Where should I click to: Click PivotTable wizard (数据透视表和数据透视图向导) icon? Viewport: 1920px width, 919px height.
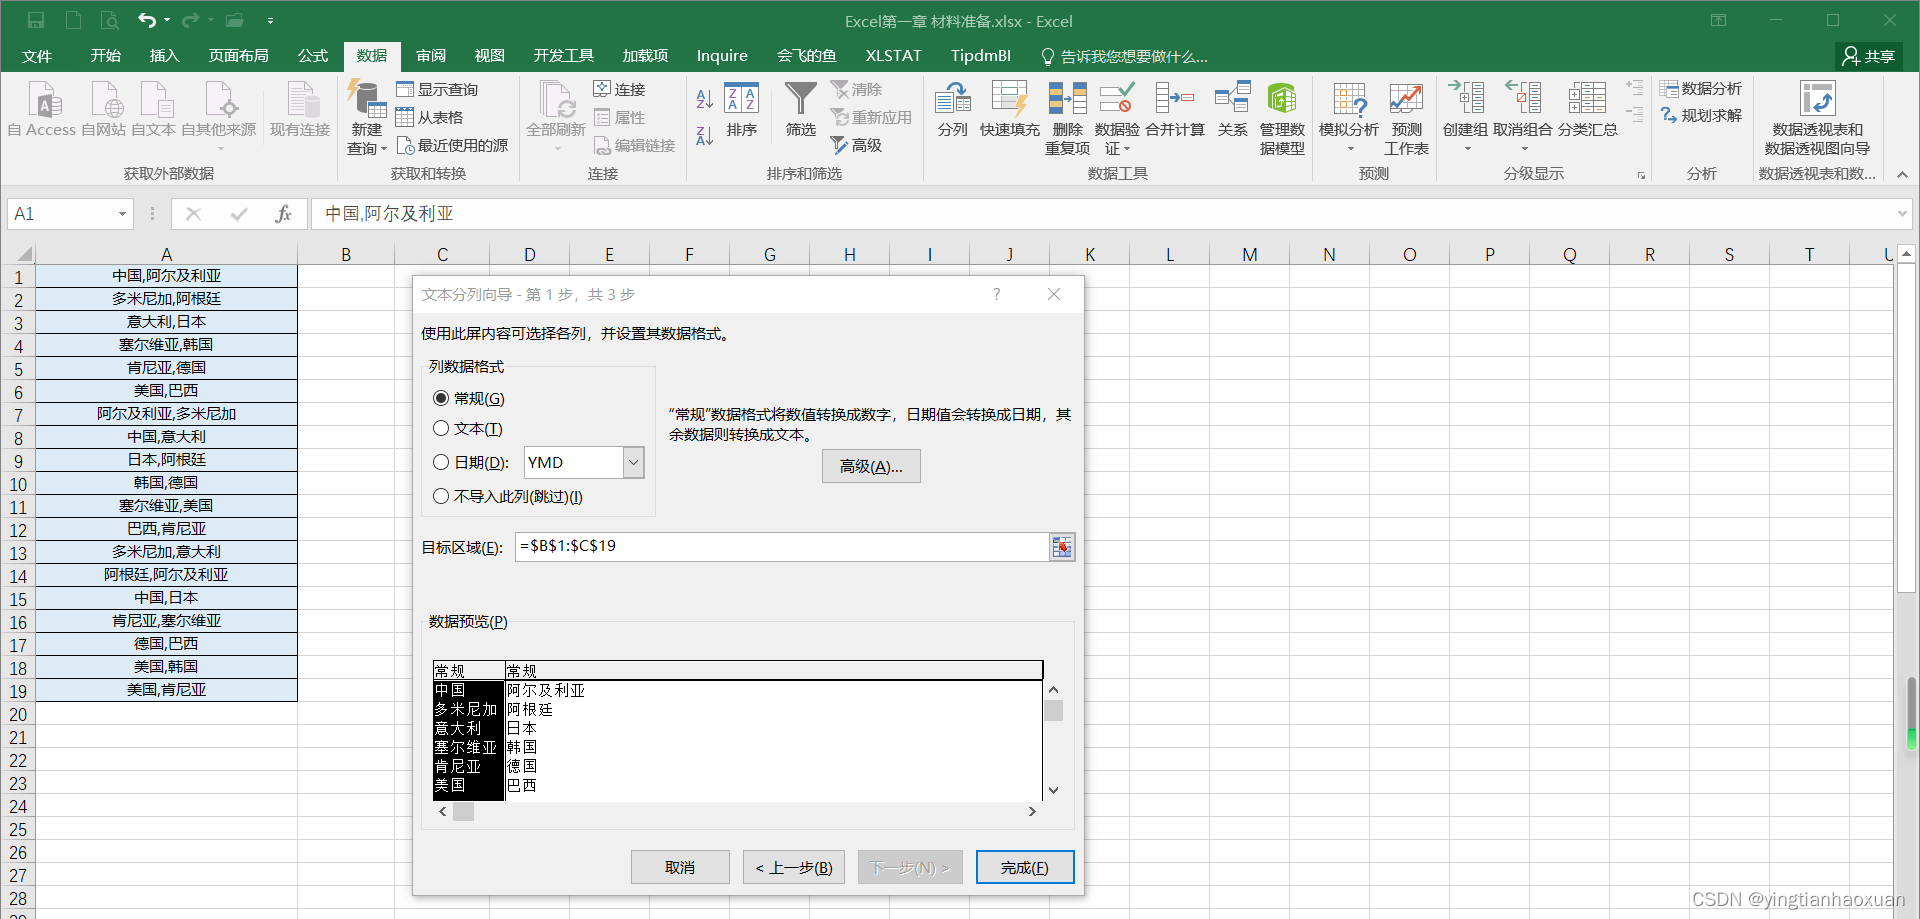[x=1817, y=100]
